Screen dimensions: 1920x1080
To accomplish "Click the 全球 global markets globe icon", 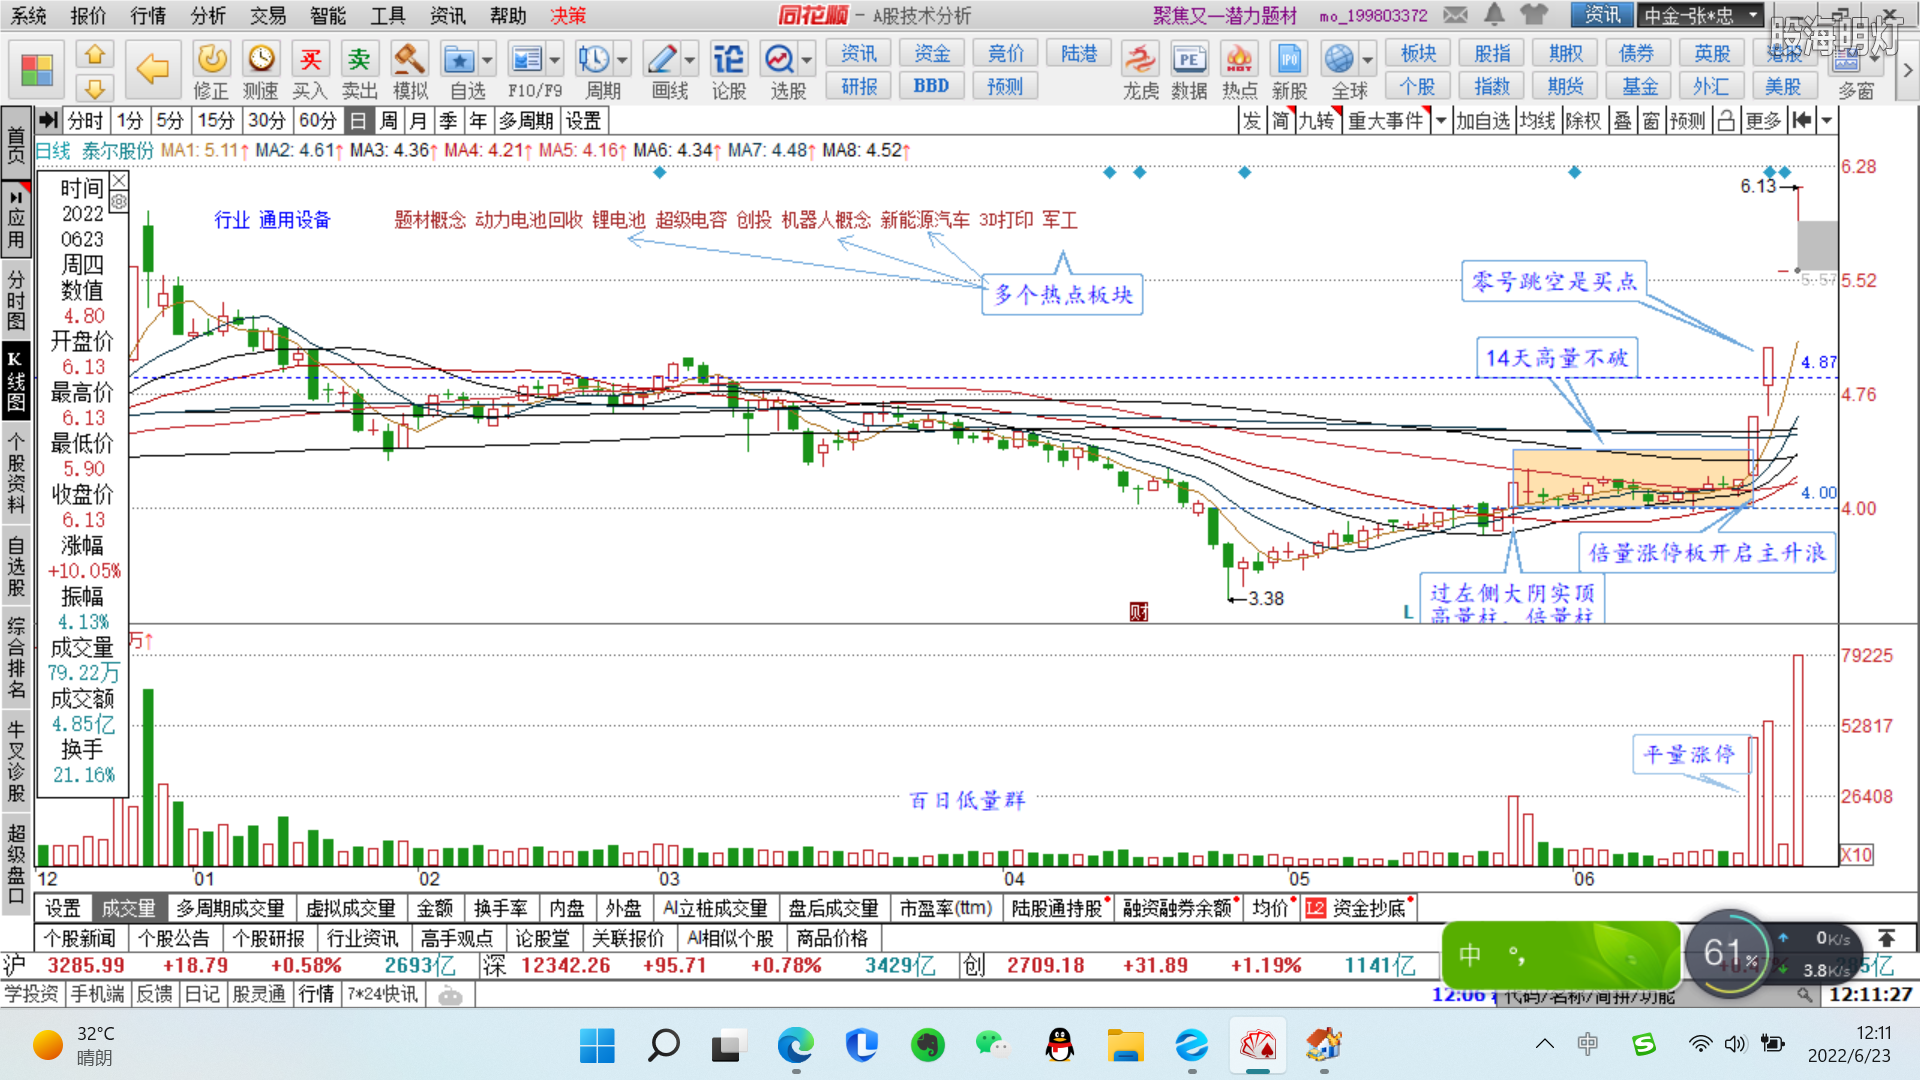I will click(x=1339, y=61).
